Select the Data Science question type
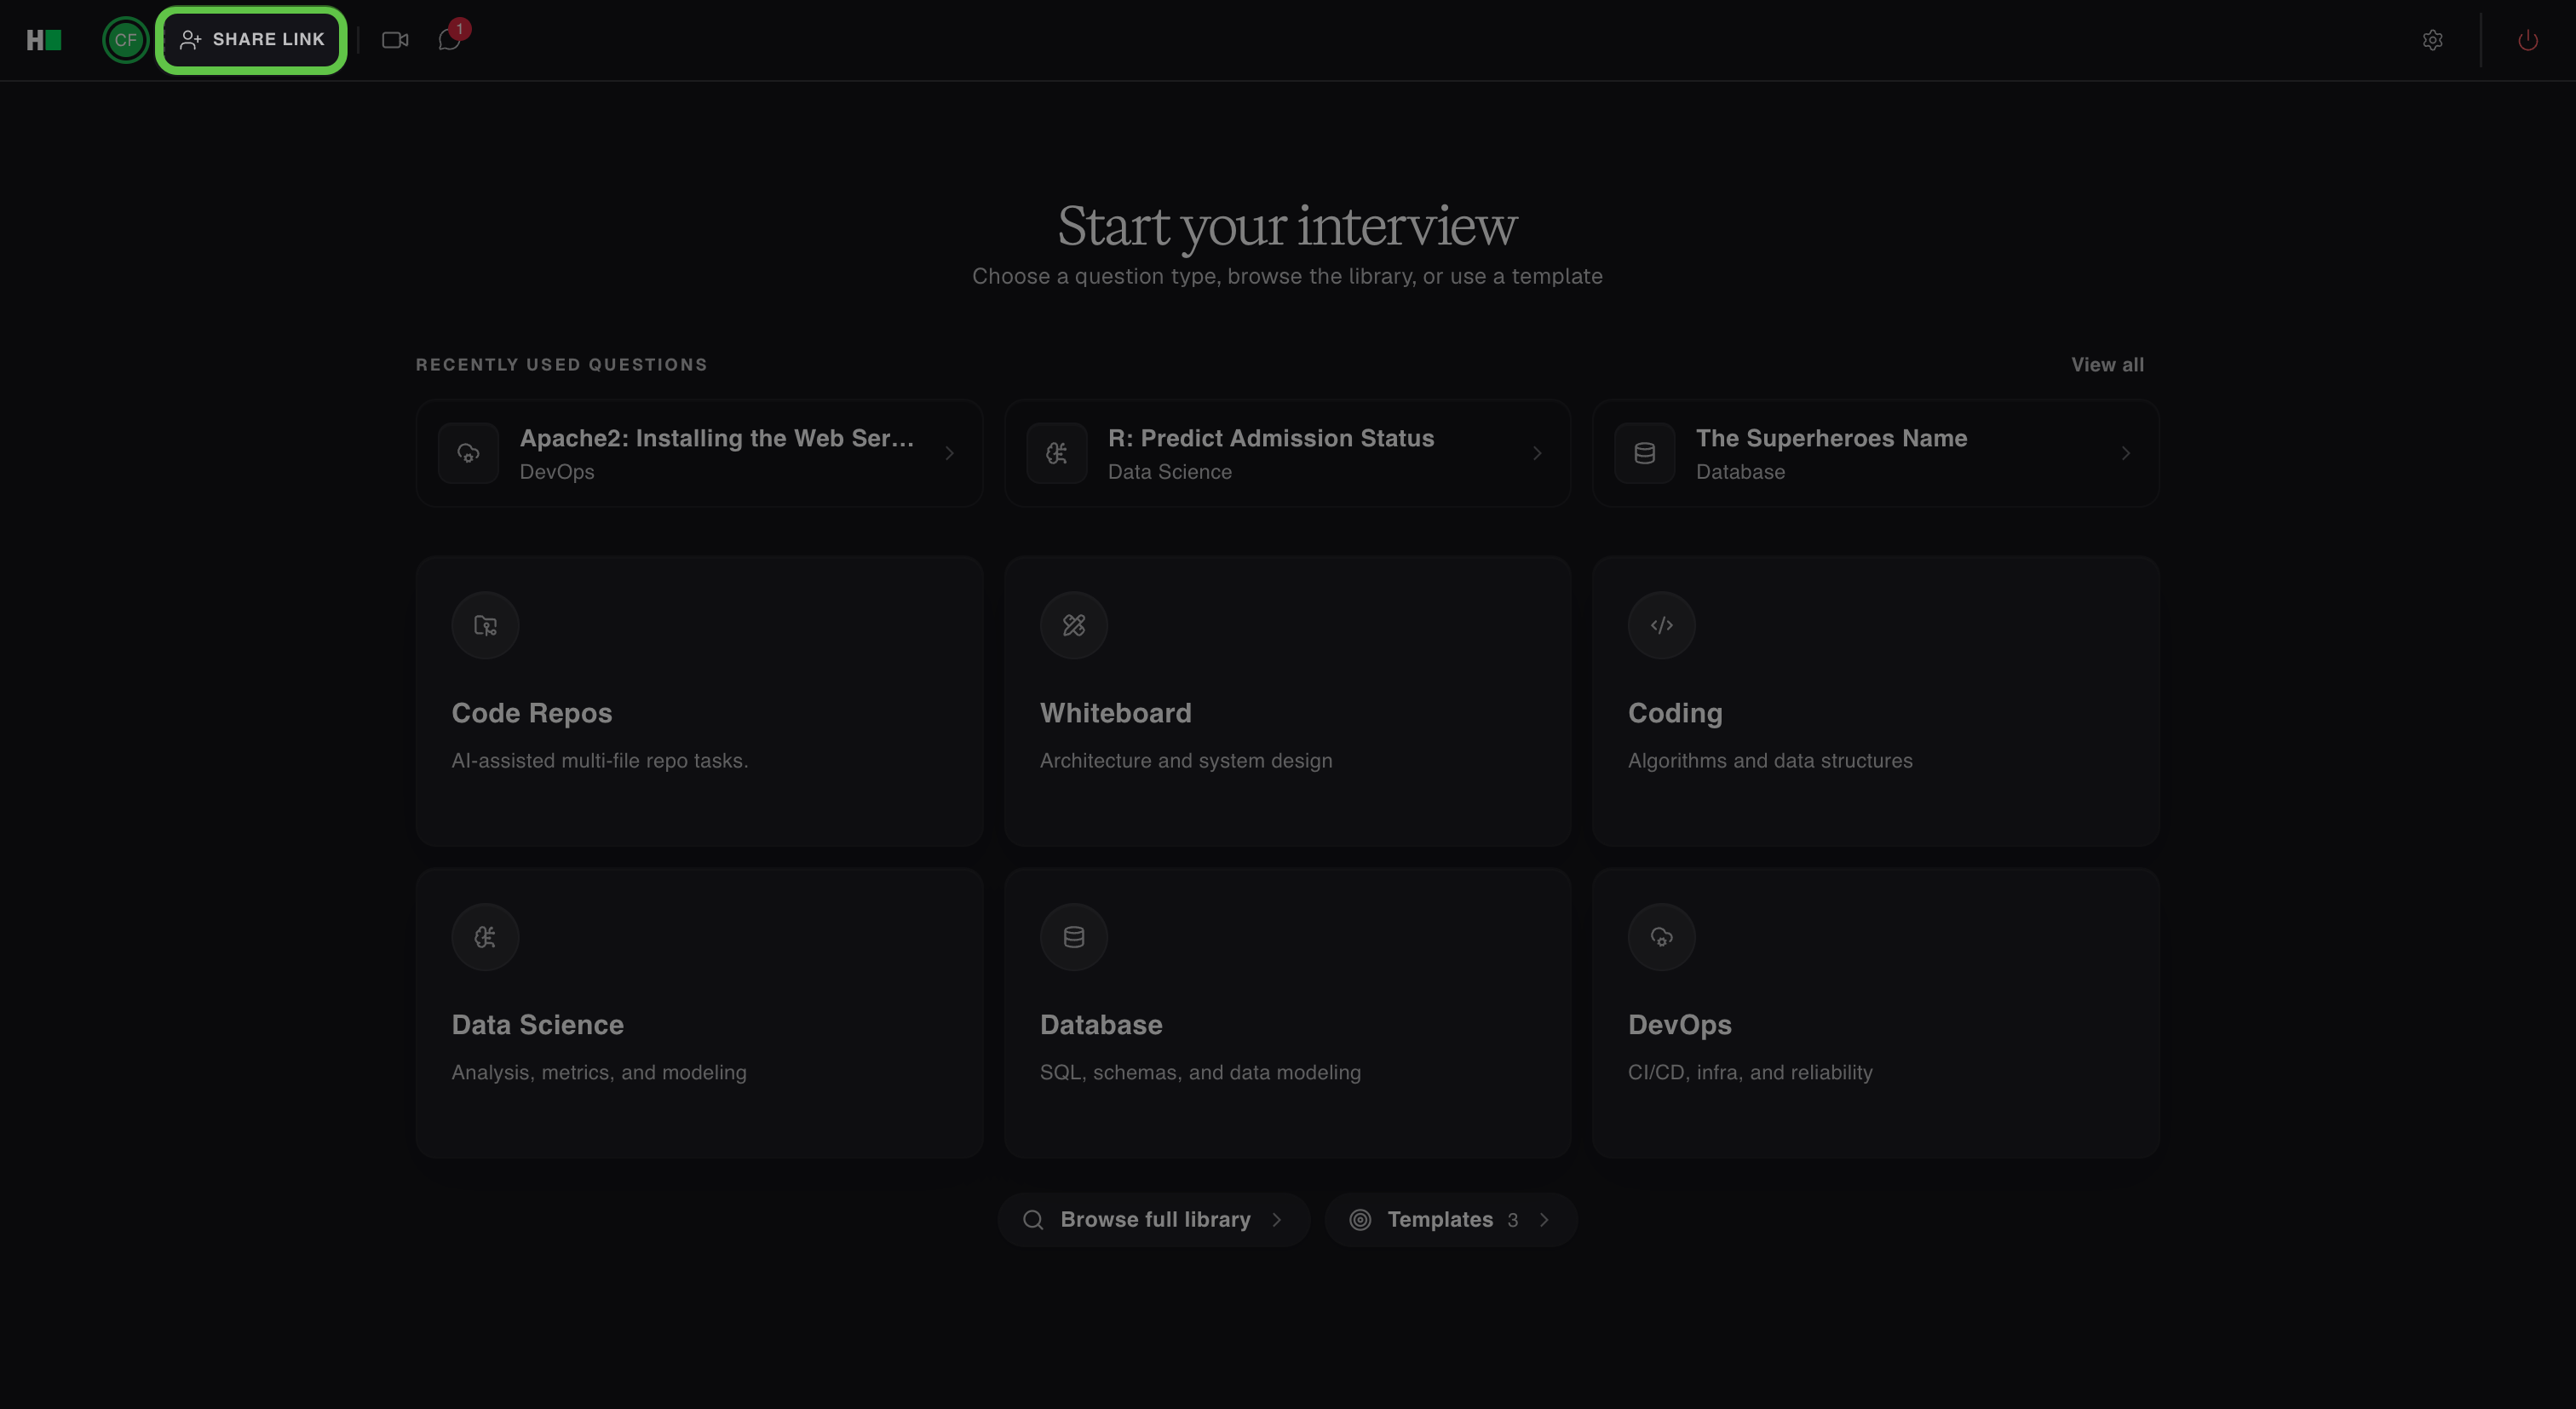2576x1409 pixels. pos(699,1013)
